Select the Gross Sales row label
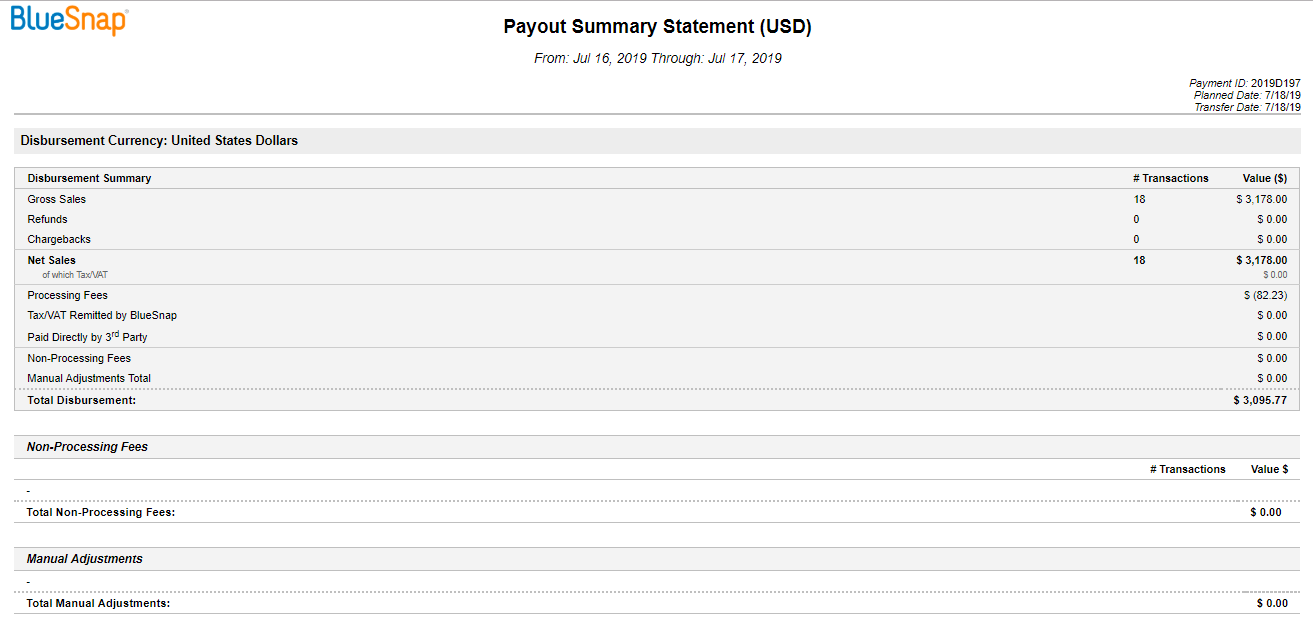1313x622 pixels. [x=56, y=199]
